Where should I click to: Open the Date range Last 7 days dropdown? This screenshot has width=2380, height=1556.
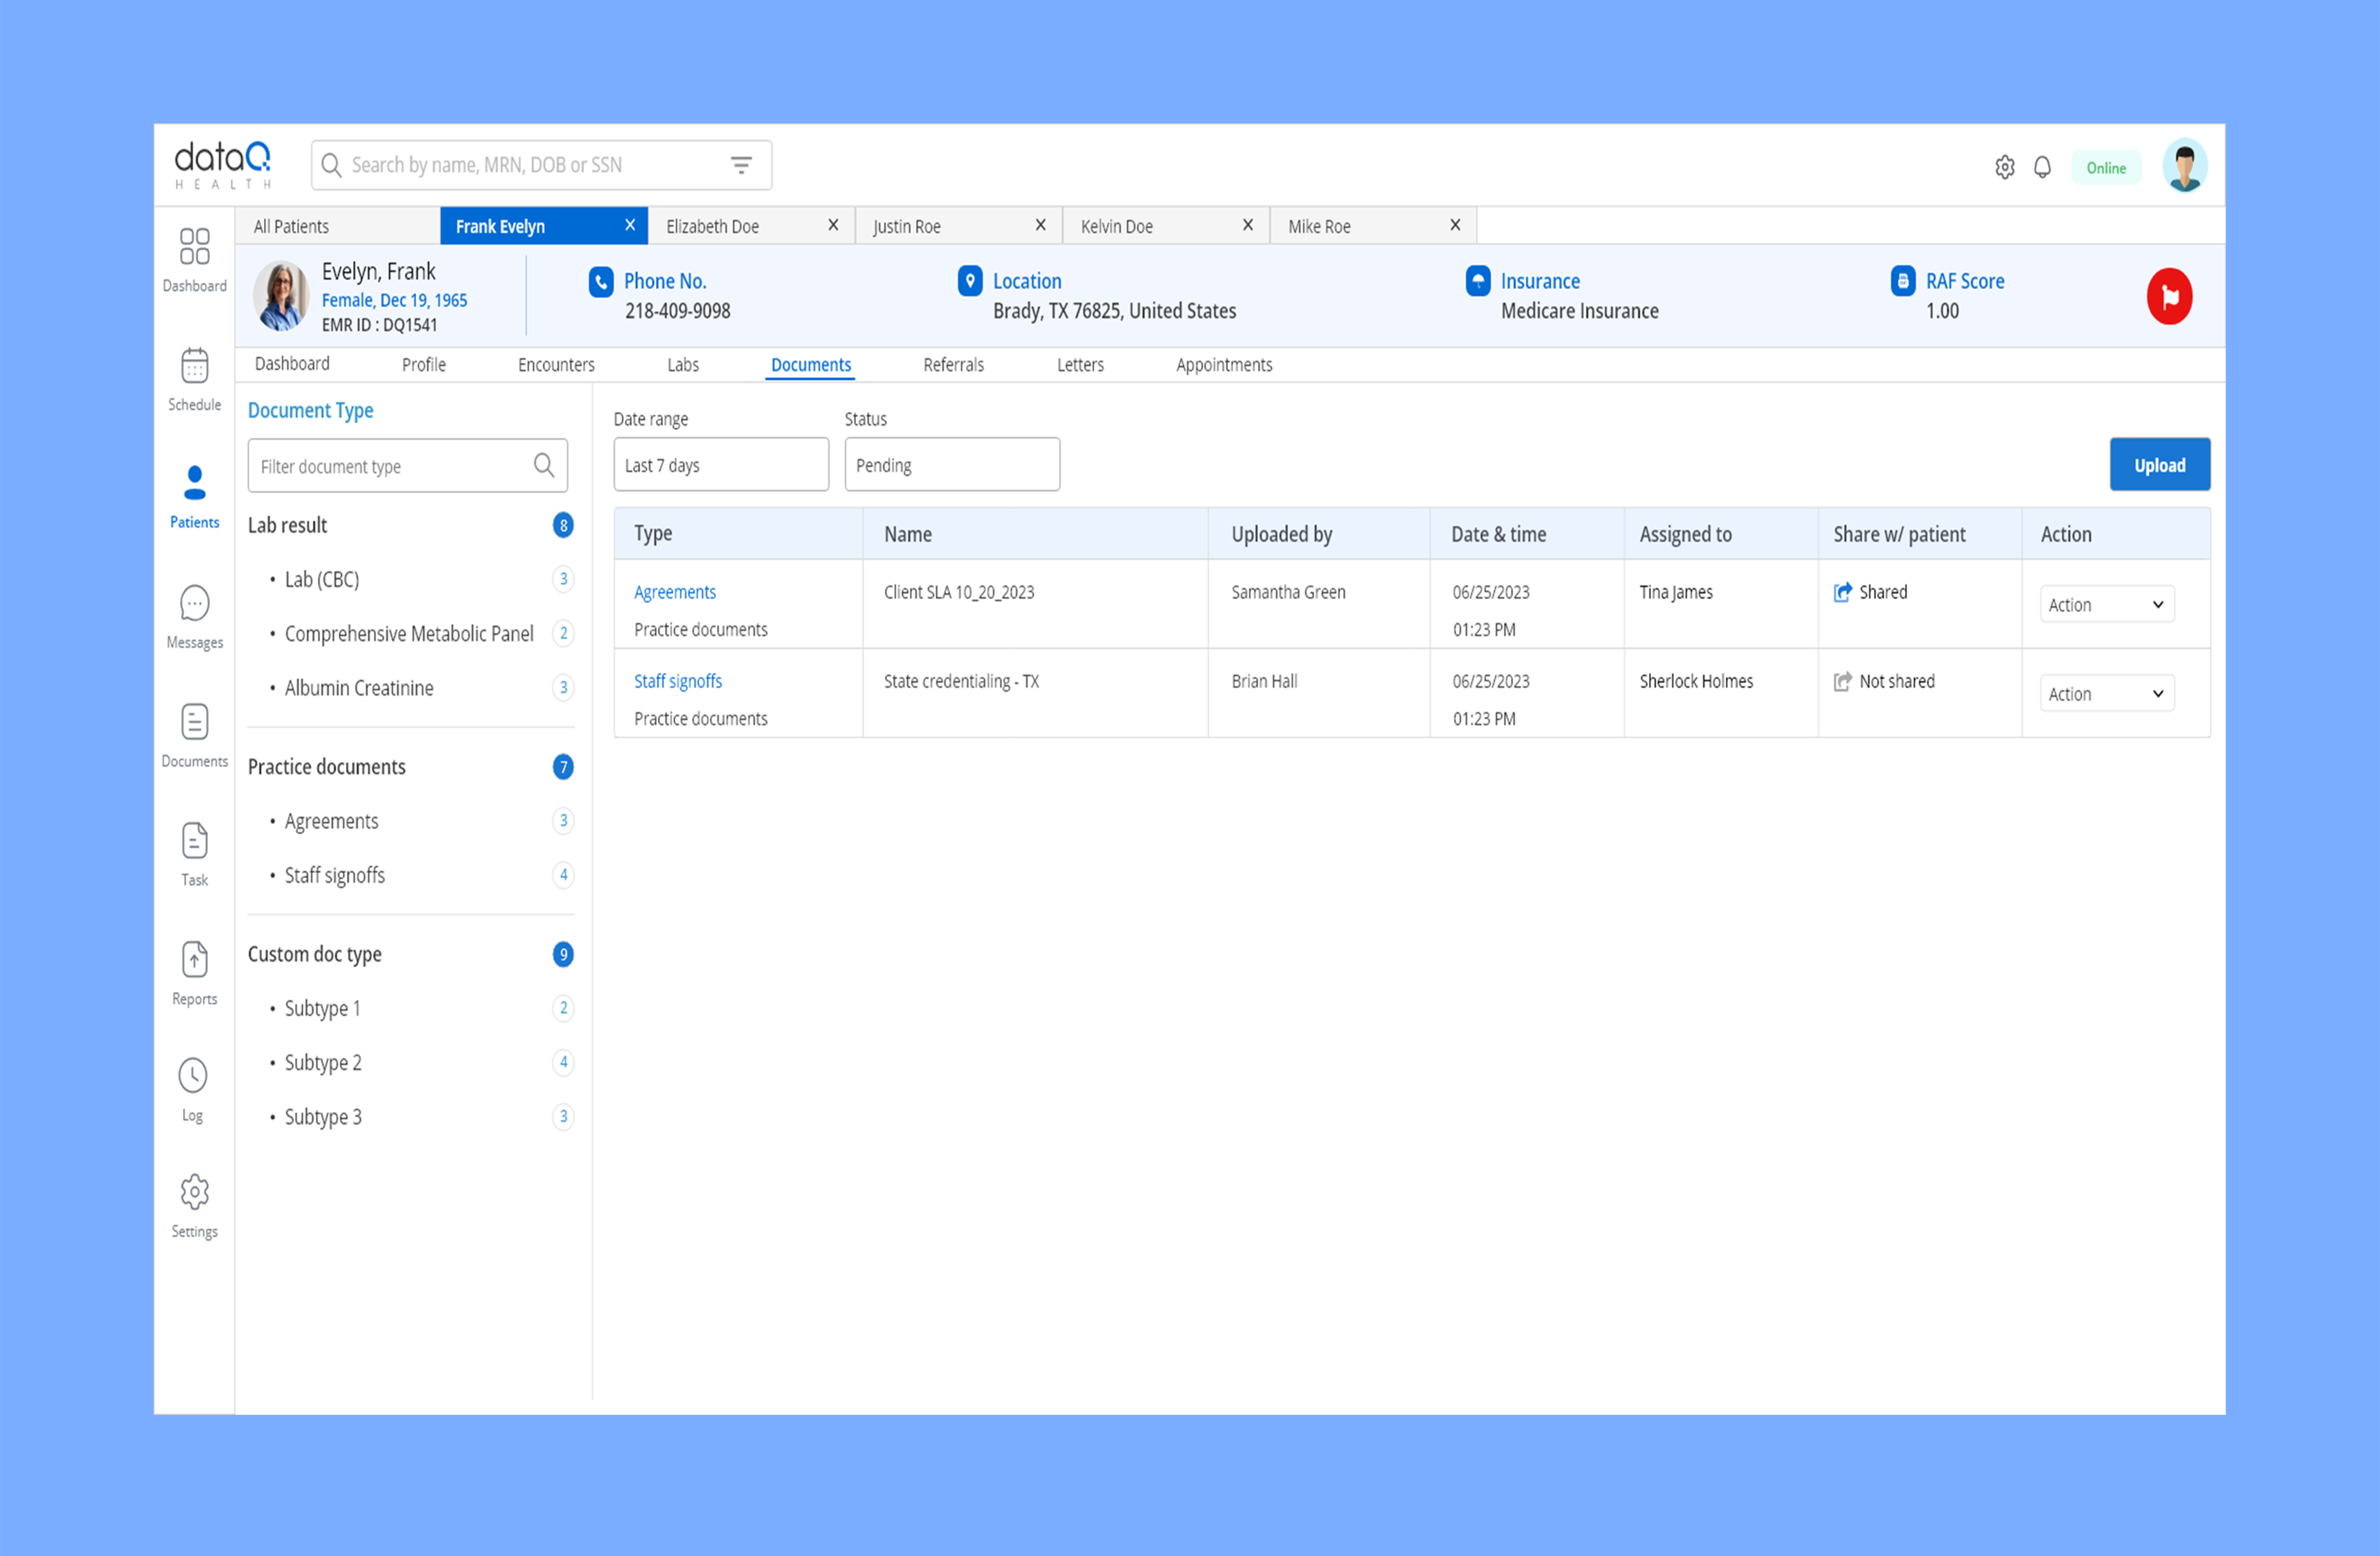click(x=721, y=465)
